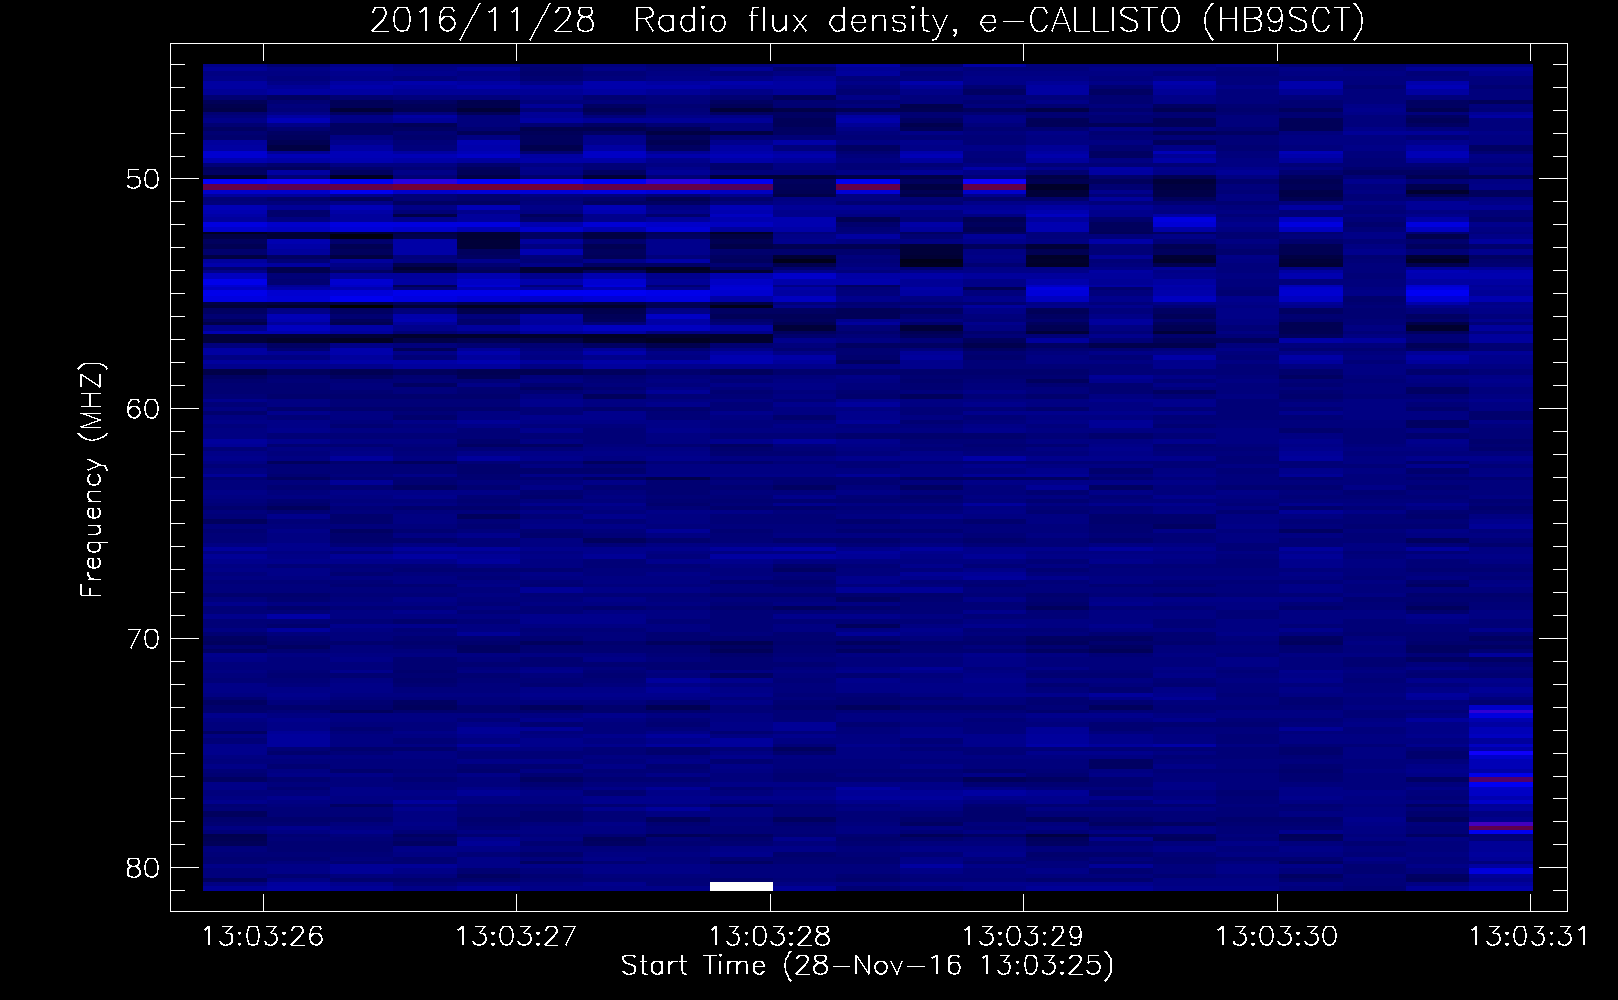Click the 13:03:26 time label
Image resolution: width=1618 pixels, height=1000 pixels.
(263, 937)
